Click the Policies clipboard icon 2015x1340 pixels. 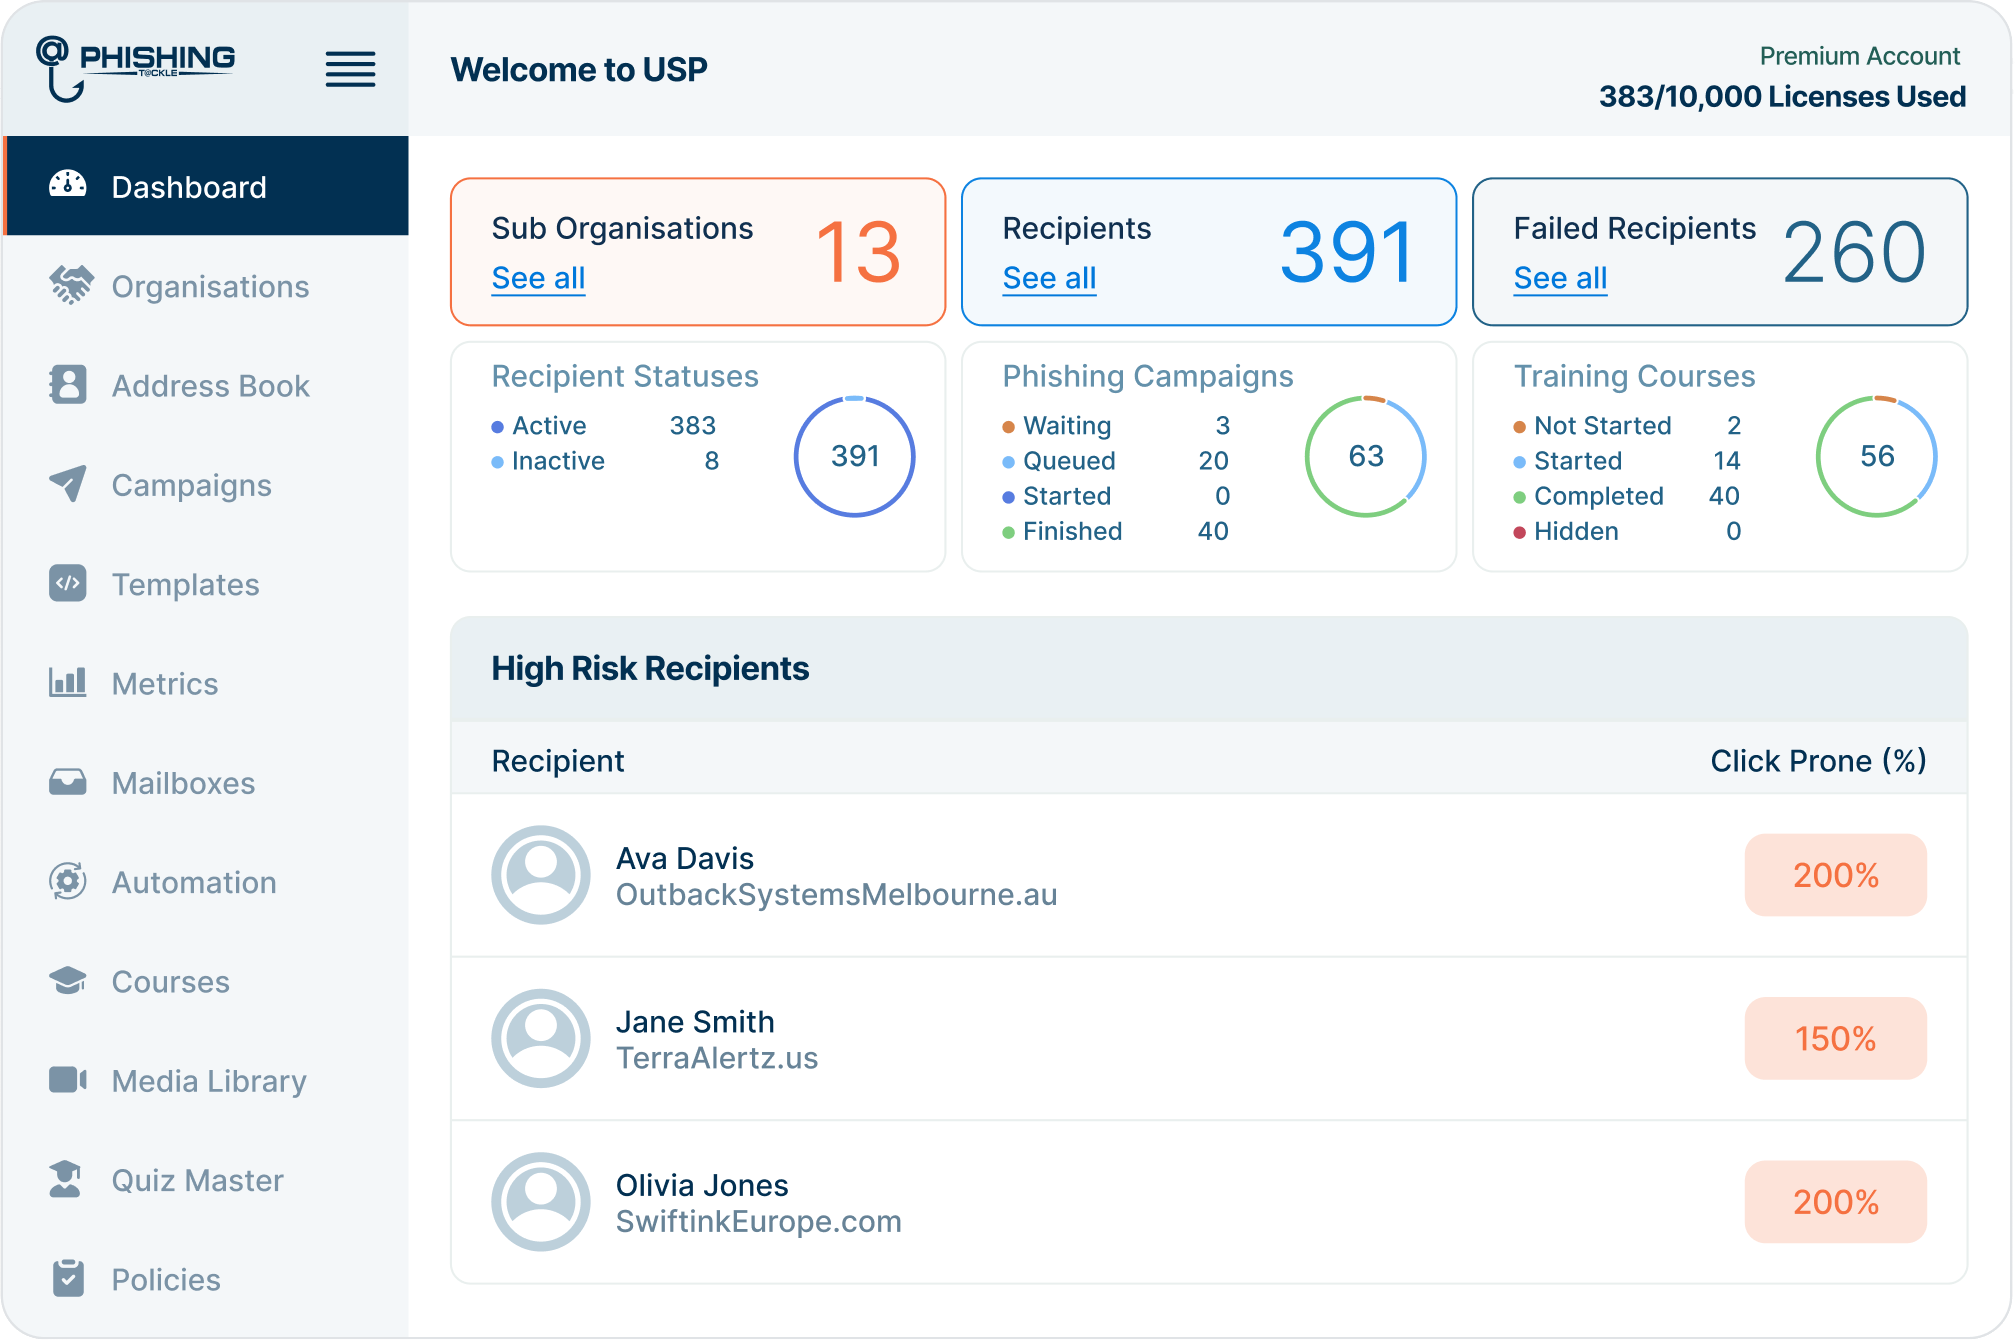coord(68,1278)
